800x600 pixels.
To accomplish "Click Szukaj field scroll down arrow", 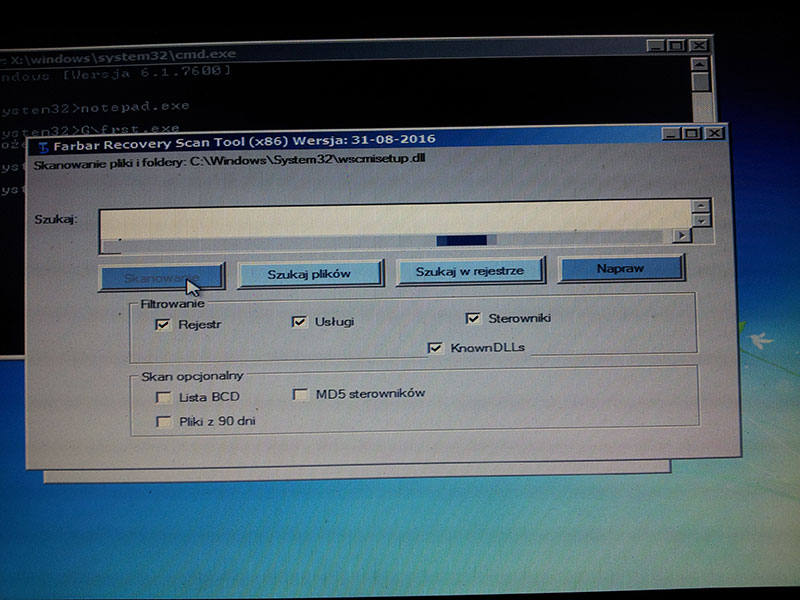I will coord(701,221).
